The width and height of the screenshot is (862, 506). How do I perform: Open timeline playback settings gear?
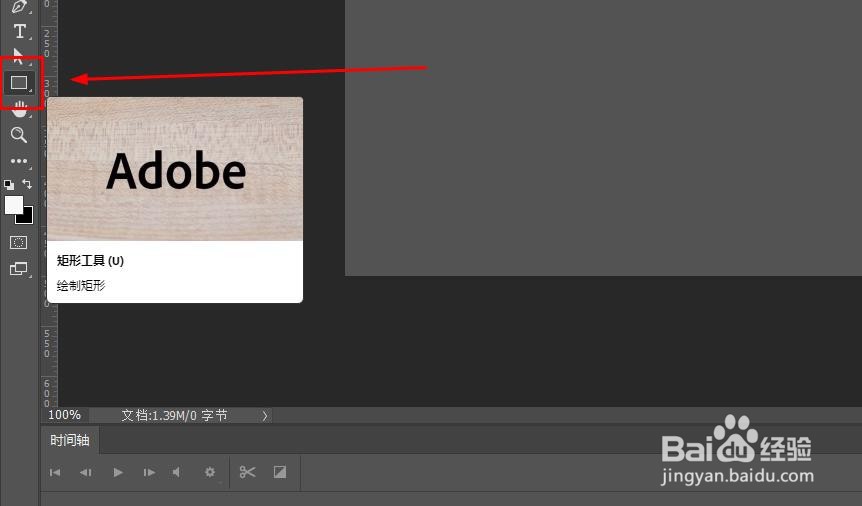click(x=210, y=472)
